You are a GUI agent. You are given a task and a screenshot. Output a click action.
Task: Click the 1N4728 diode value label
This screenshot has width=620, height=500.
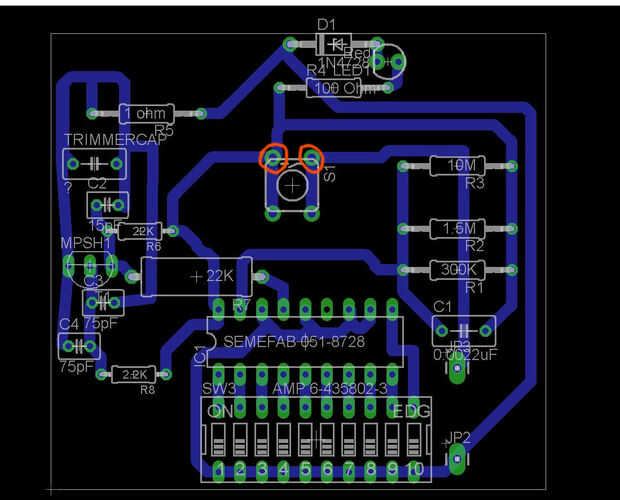pyautogui.click(x=344, y=62)
